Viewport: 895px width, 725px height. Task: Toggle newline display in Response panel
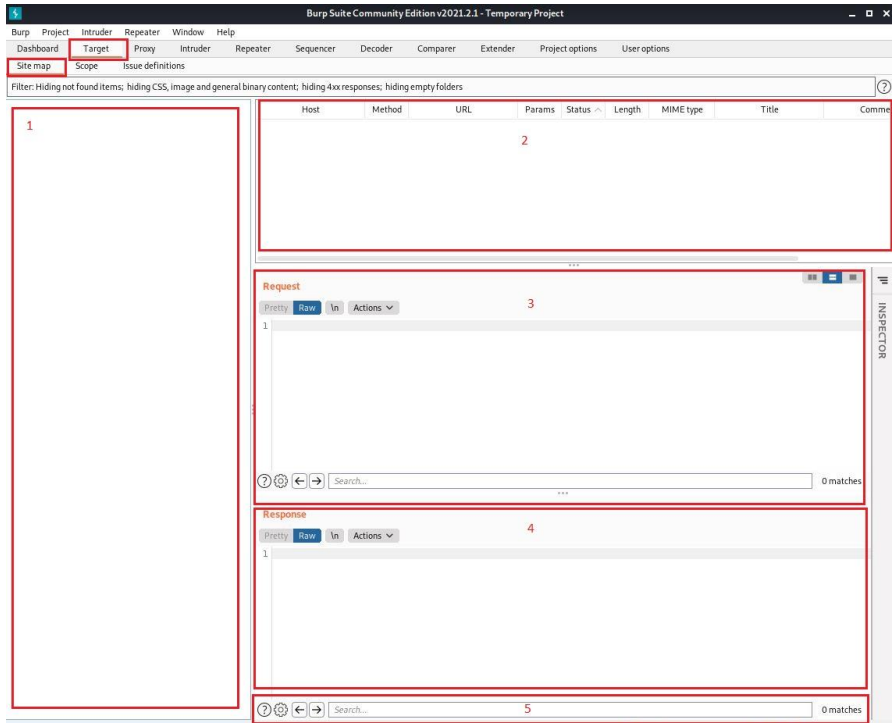click(x=334, y=535)
